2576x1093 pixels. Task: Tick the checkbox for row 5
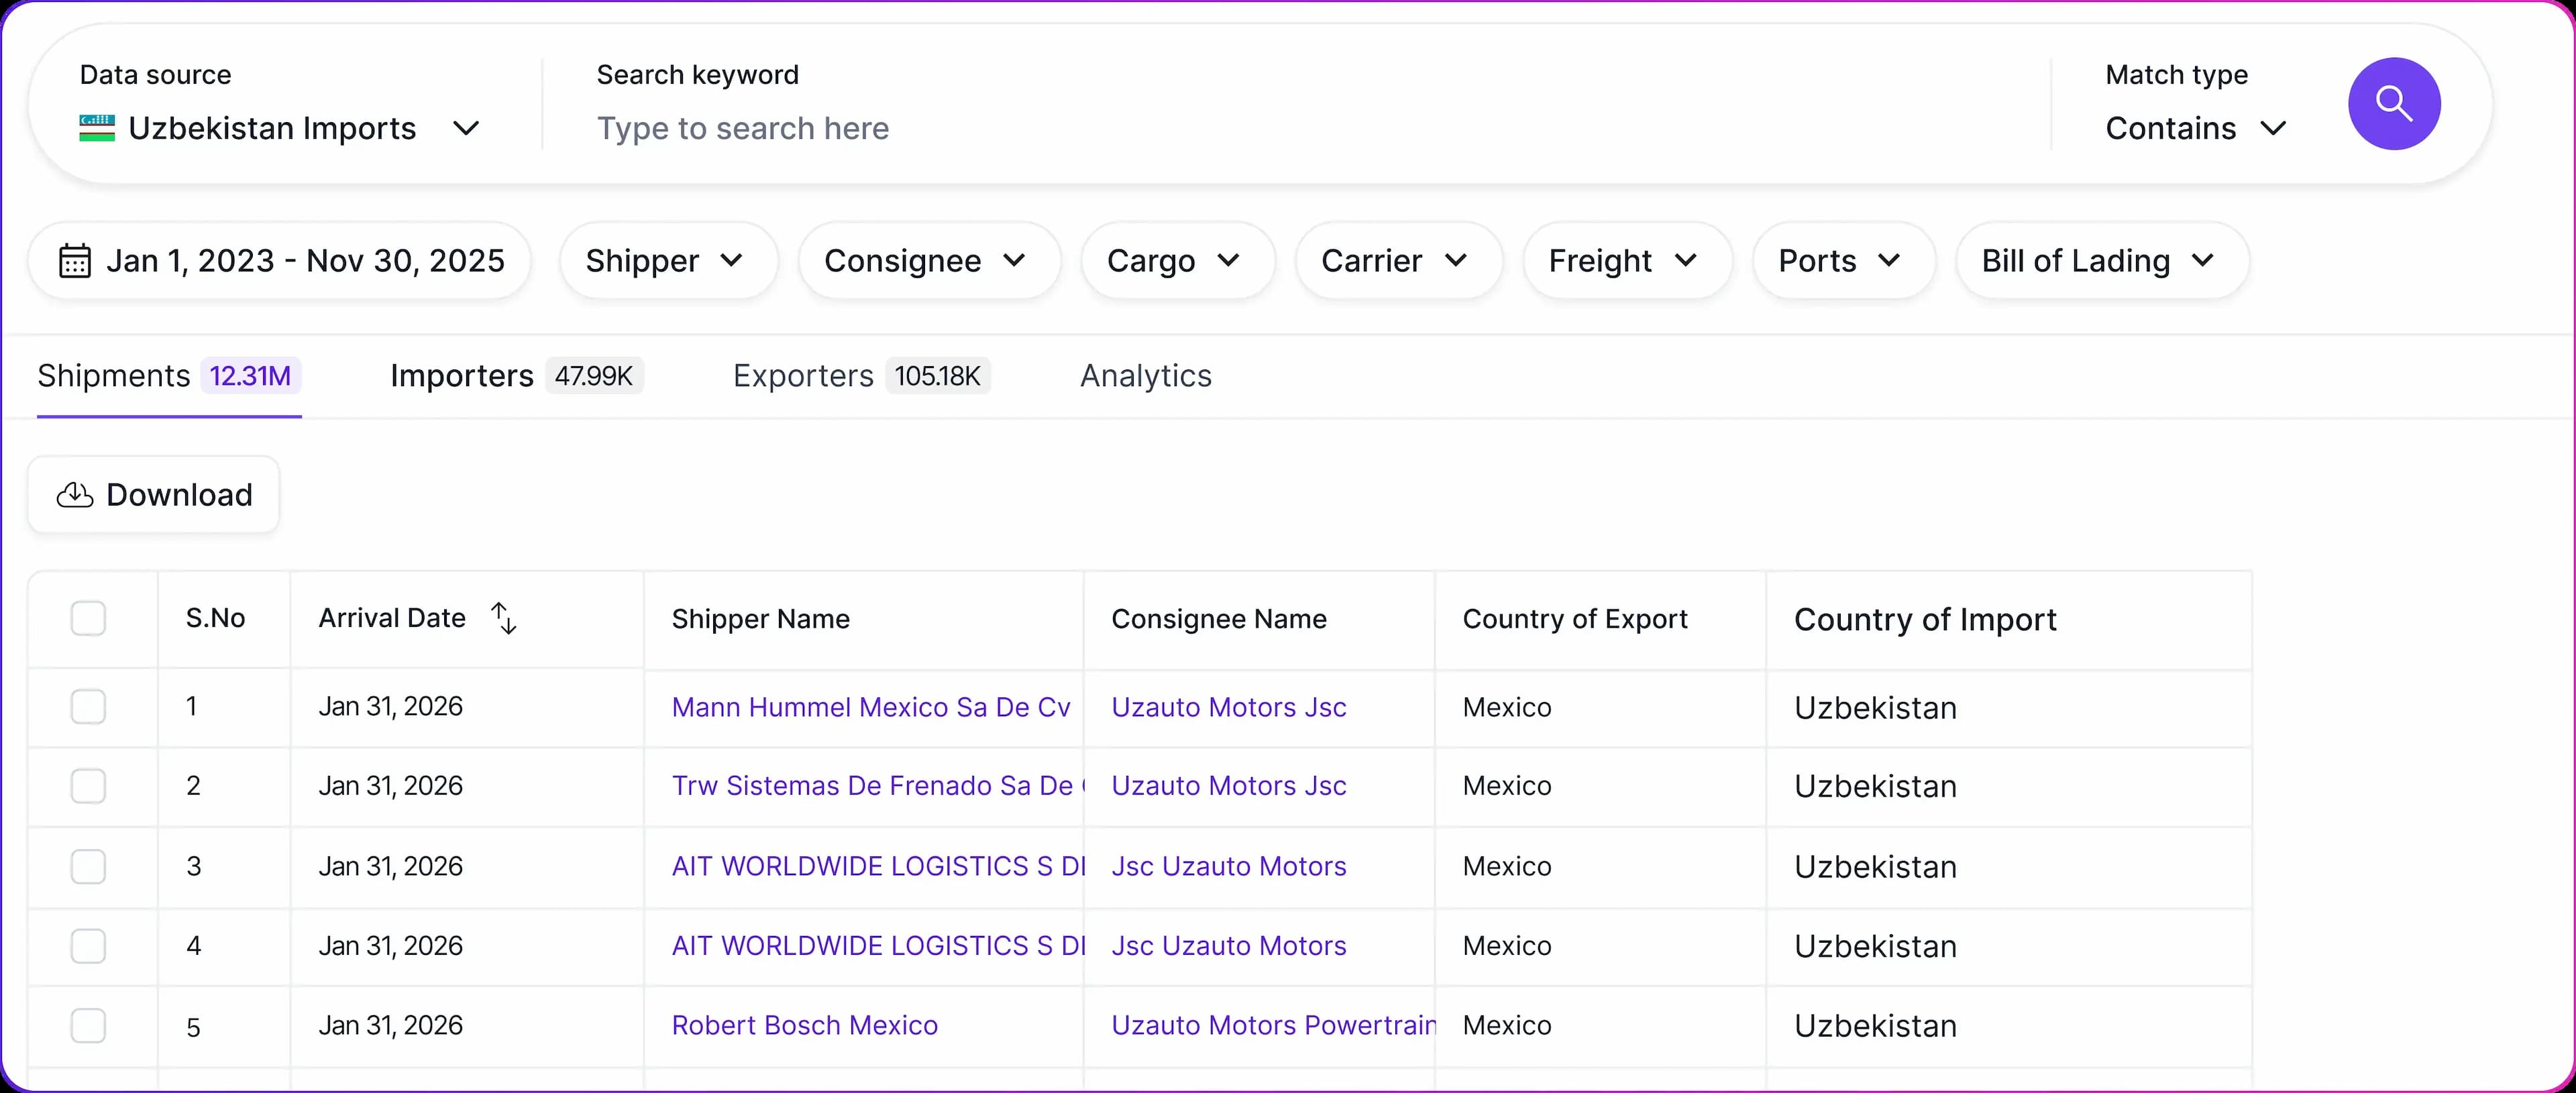[x=88, y=1025]
